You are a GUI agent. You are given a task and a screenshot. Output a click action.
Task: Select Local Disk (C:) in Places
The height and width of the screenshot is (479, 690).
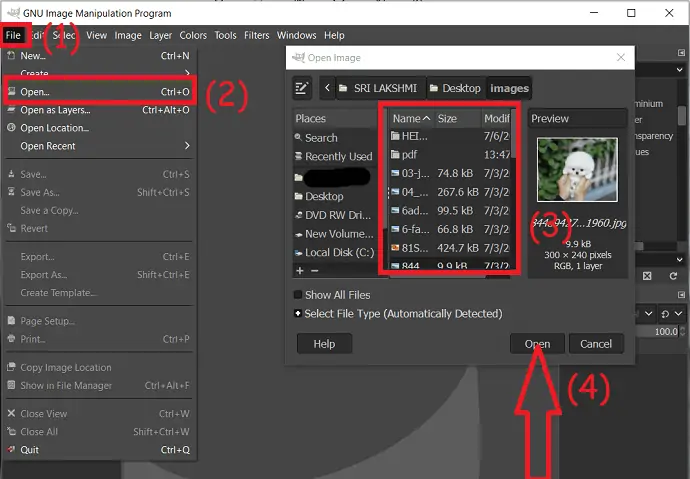click(x=335, y=252)
